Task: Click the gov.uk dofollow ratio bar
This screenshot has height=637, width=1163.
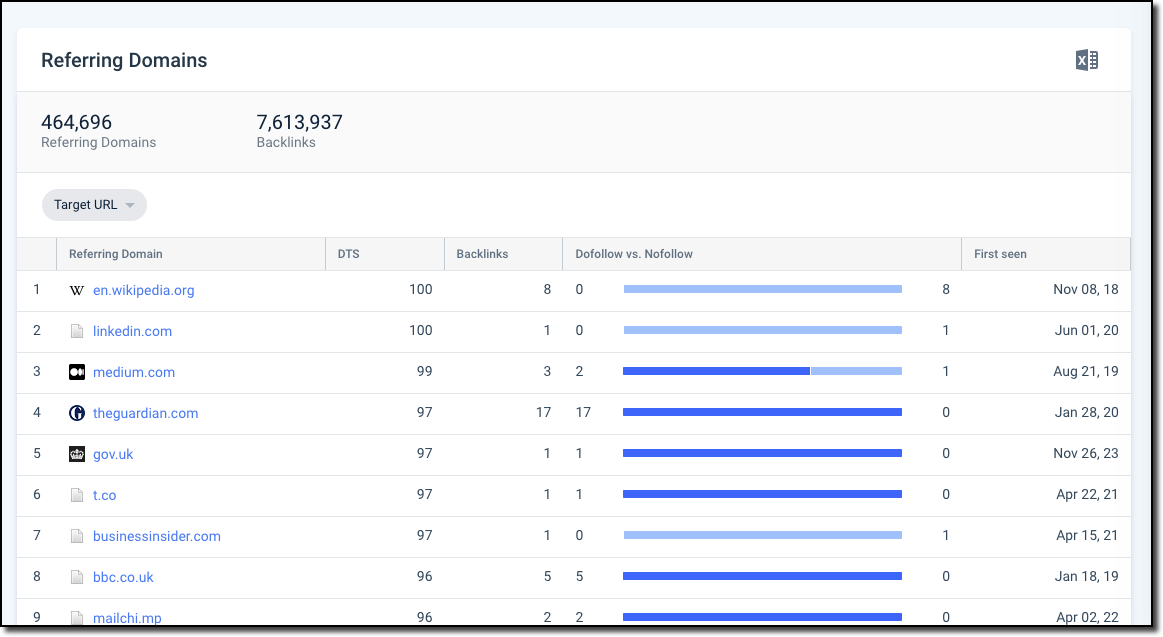Action: pos(762,453)
